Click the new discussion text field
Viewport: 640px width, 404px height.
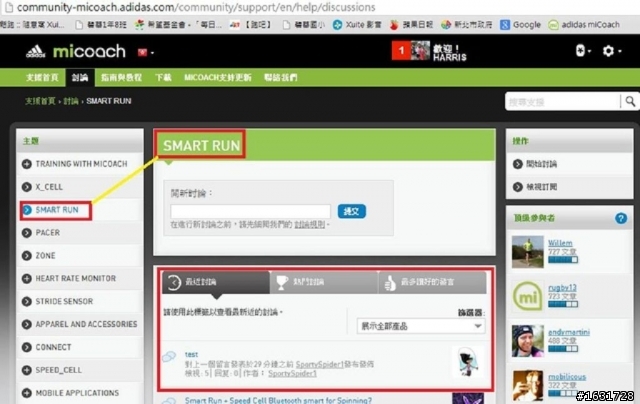(x=250, y=211)
